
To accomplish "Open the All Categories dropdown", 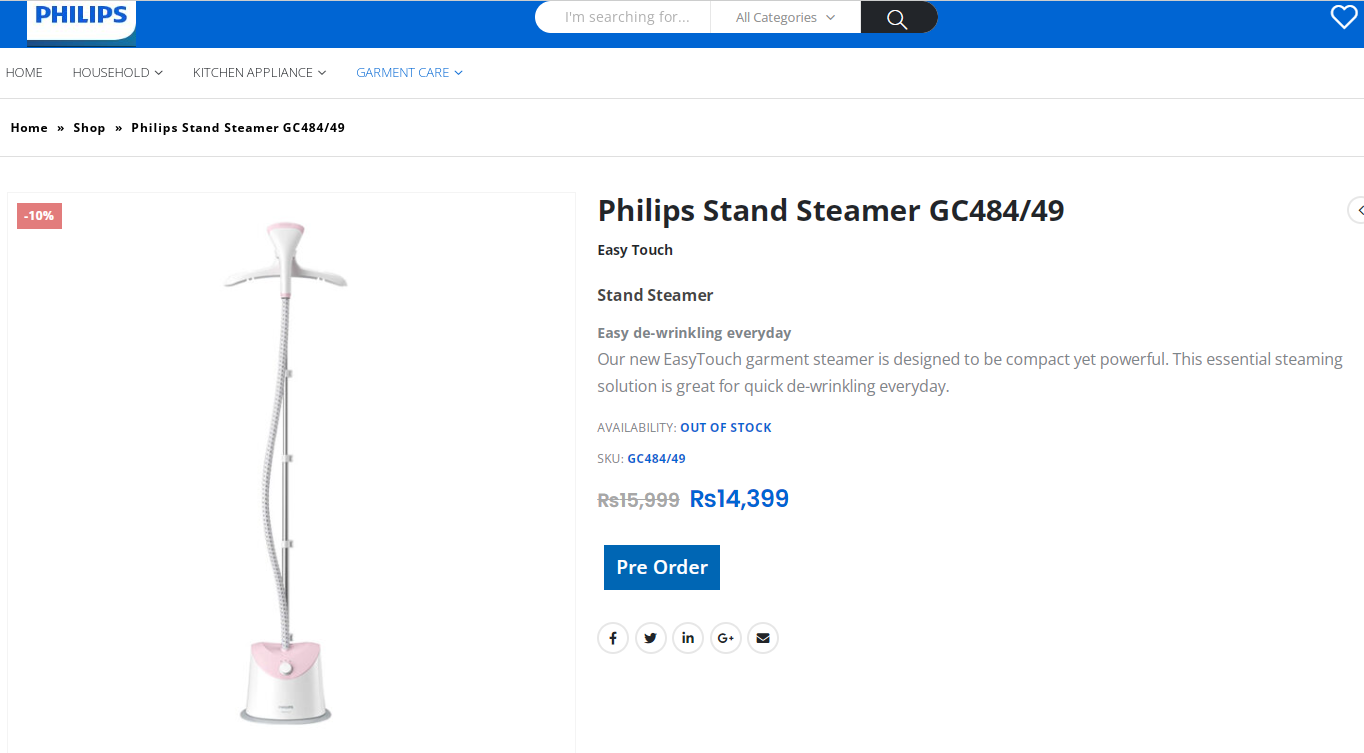I will (x=785, y=18).
